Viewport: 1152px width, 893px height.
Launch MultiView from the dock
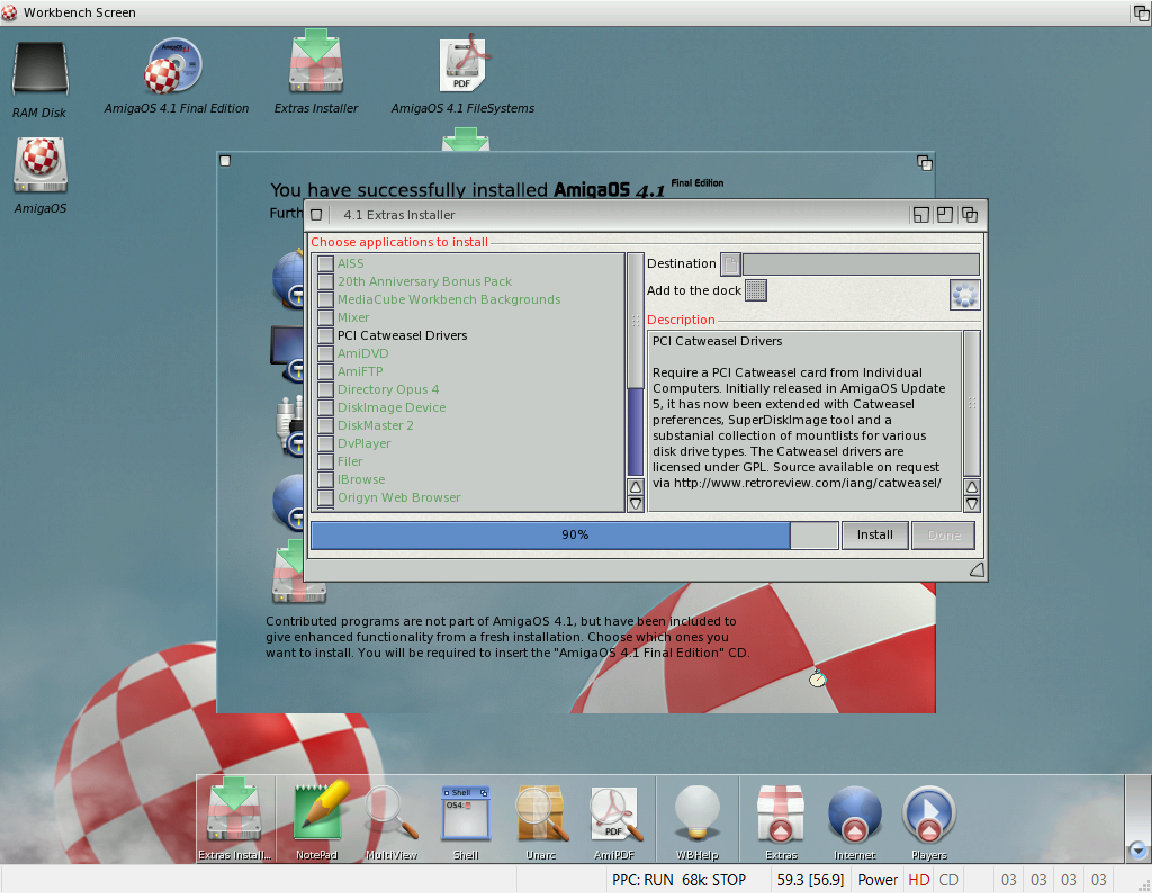pos(391,813)
